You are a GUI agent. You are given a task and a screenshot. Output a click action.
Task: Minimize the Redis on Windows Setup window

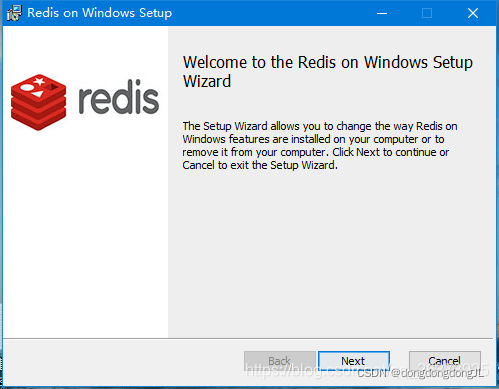click(x=382, y=13)
